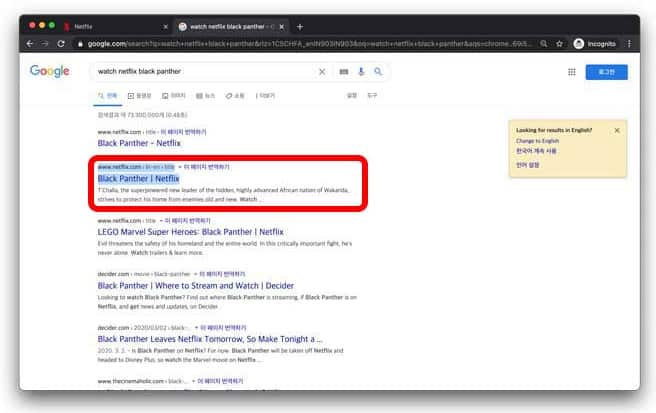Viewport: 656px width, 413px height.
Task: Click translate-this-page link beside decider.com movie result
Action: coord(222,274)
